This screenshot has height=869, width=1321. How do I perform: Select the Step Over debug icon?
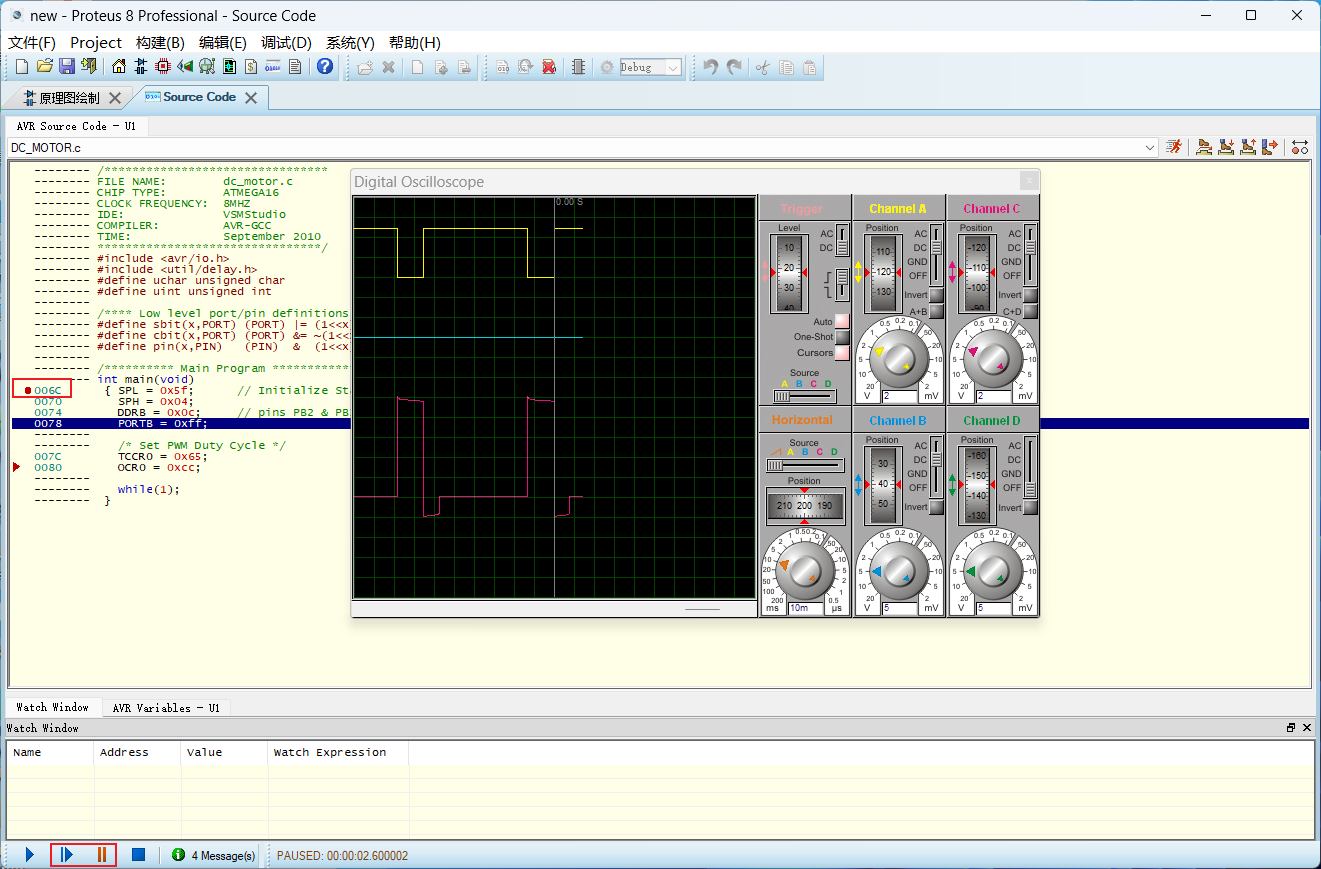click(1204, 147)
